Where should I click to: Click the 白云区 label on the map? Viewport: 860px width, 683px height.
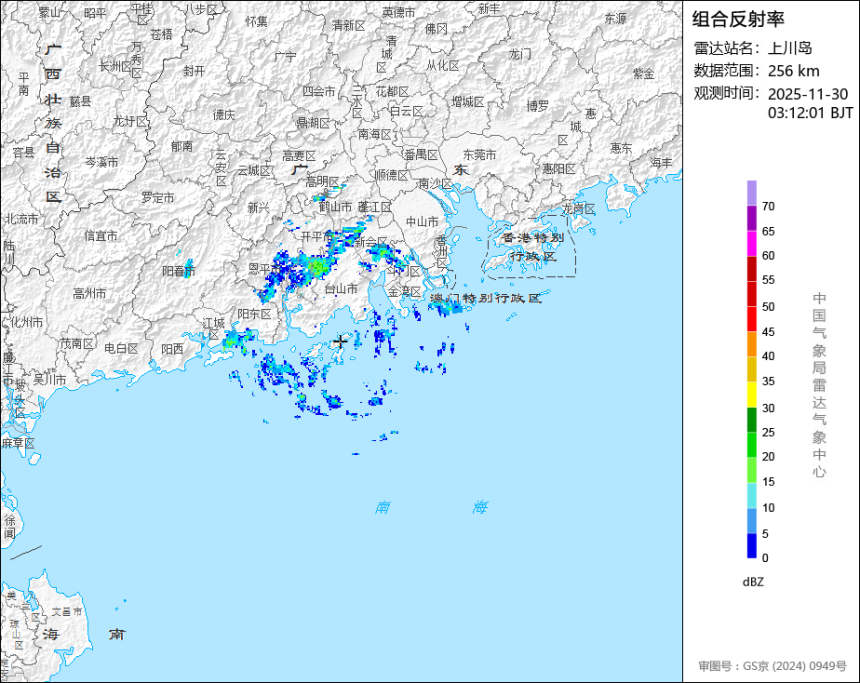coord(406,111)
